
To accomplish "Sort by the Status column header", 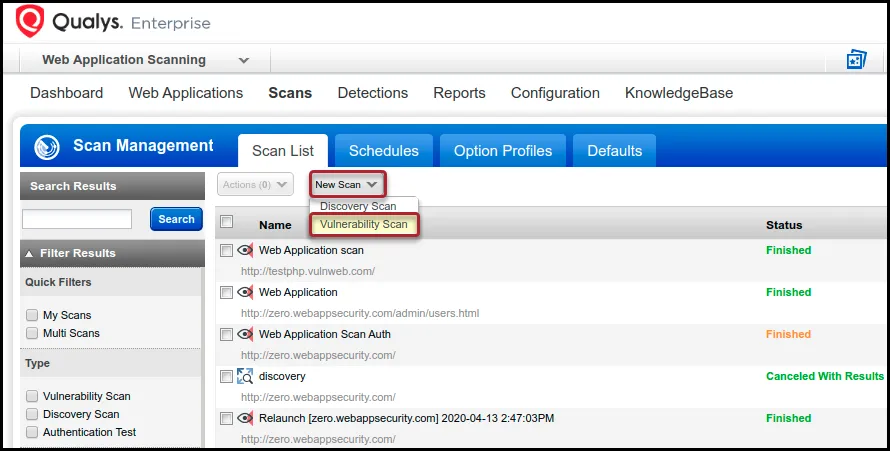I will (784, 225).
